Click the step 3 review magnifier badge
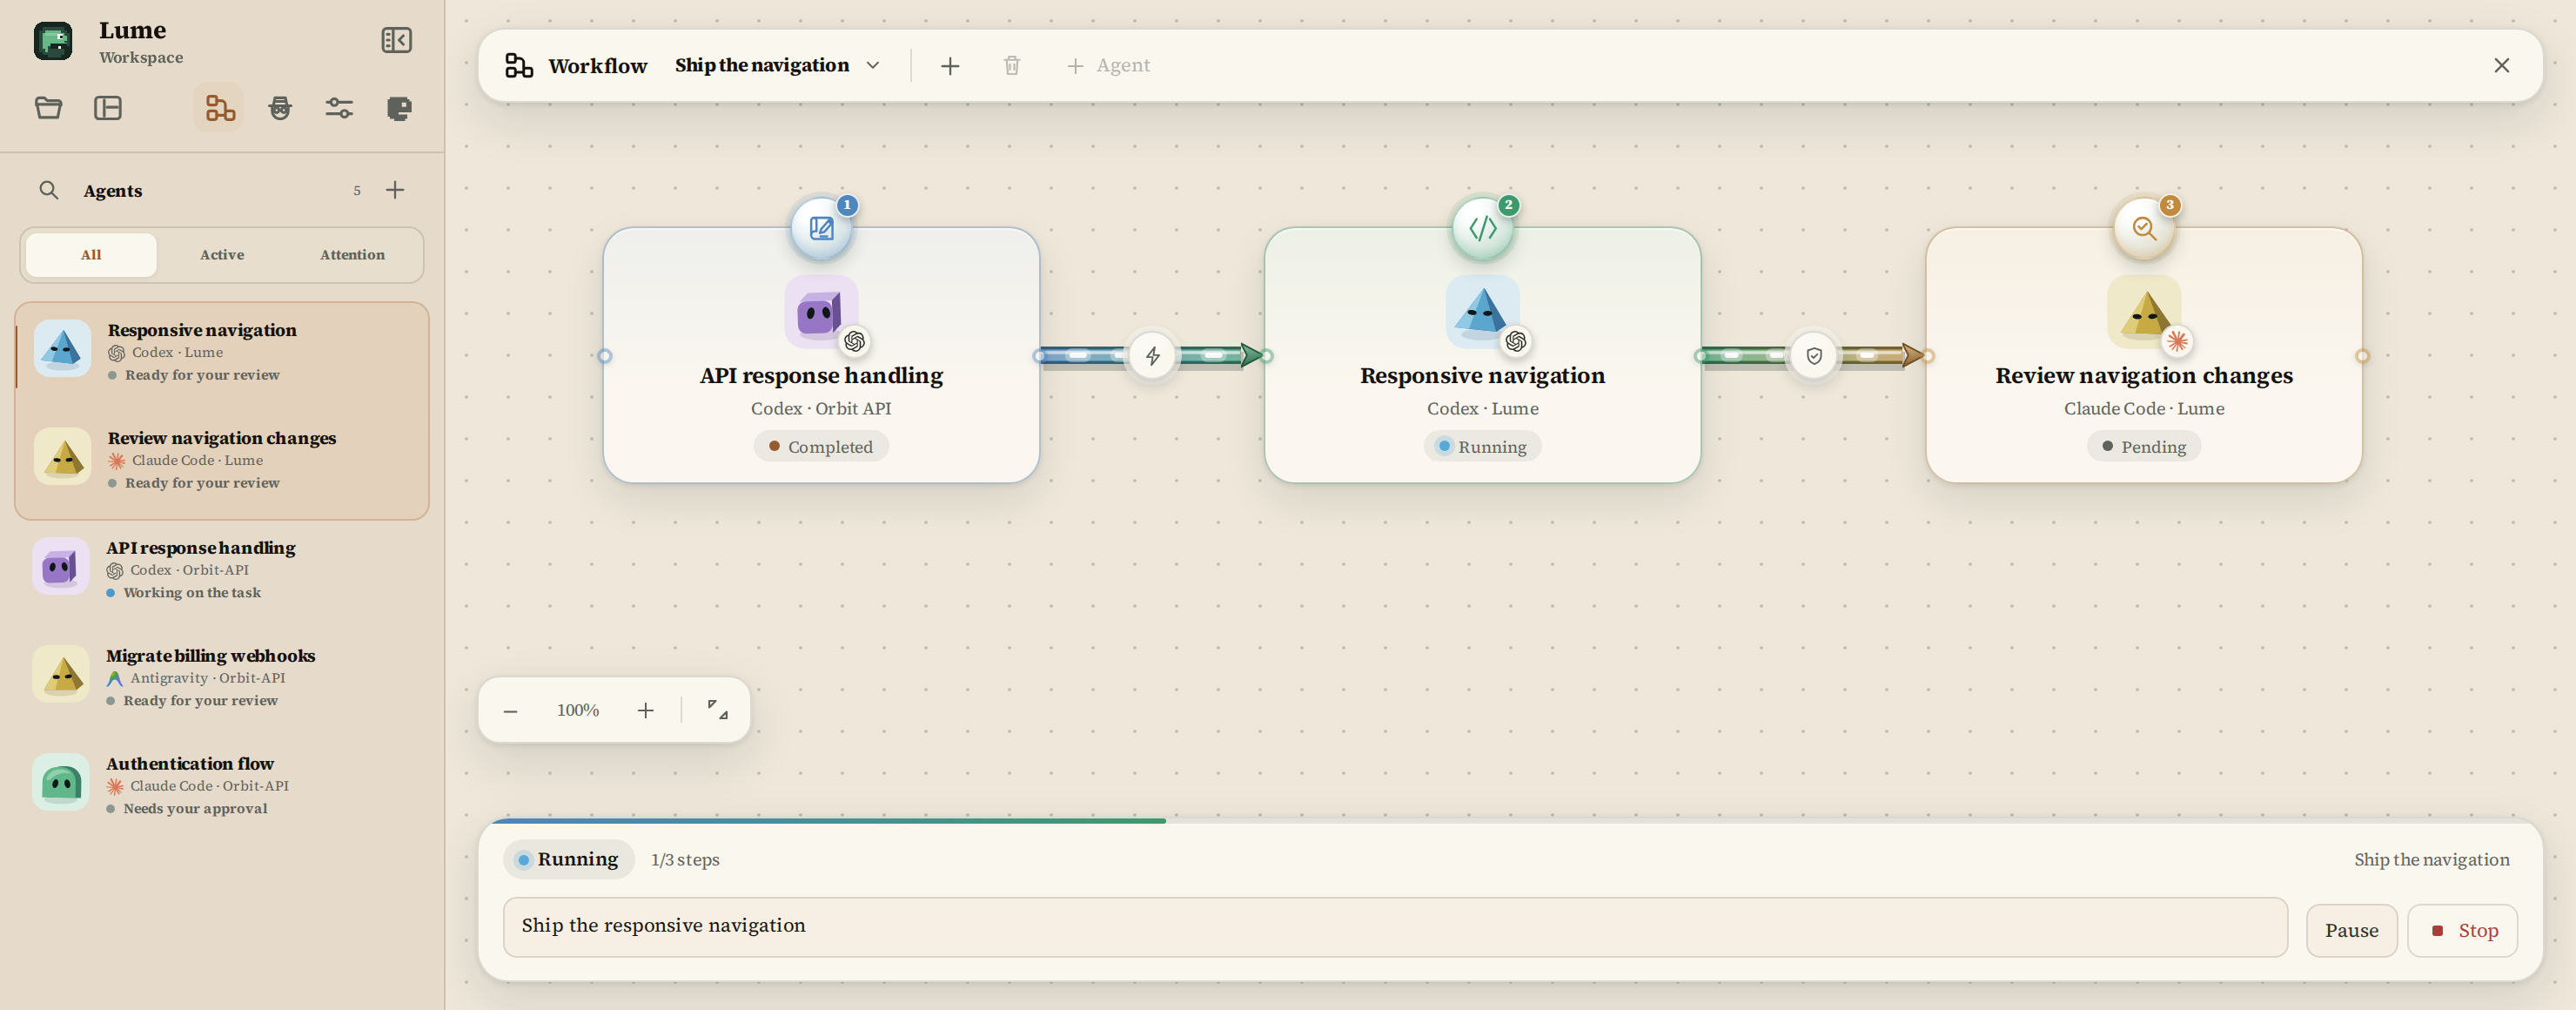Viewport: 2576px width, 1010px height. 2144,228
